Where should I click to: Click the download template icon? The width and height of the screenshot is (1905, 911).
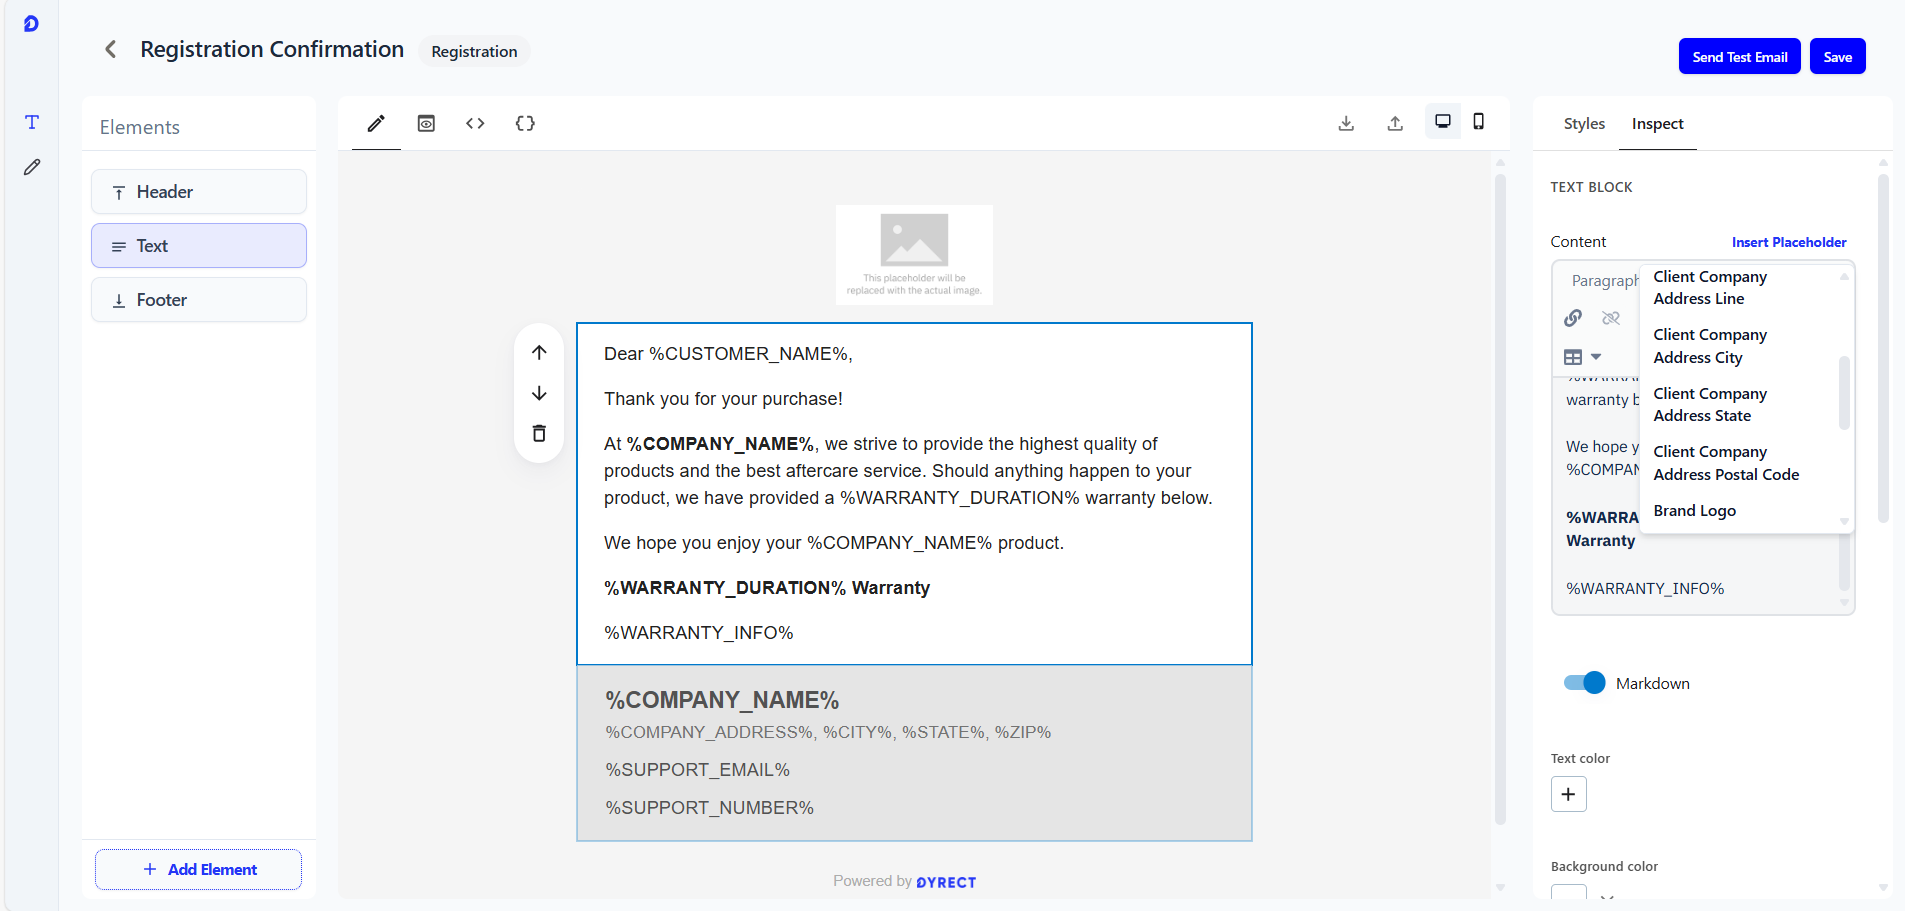[x=1346, y=124]
